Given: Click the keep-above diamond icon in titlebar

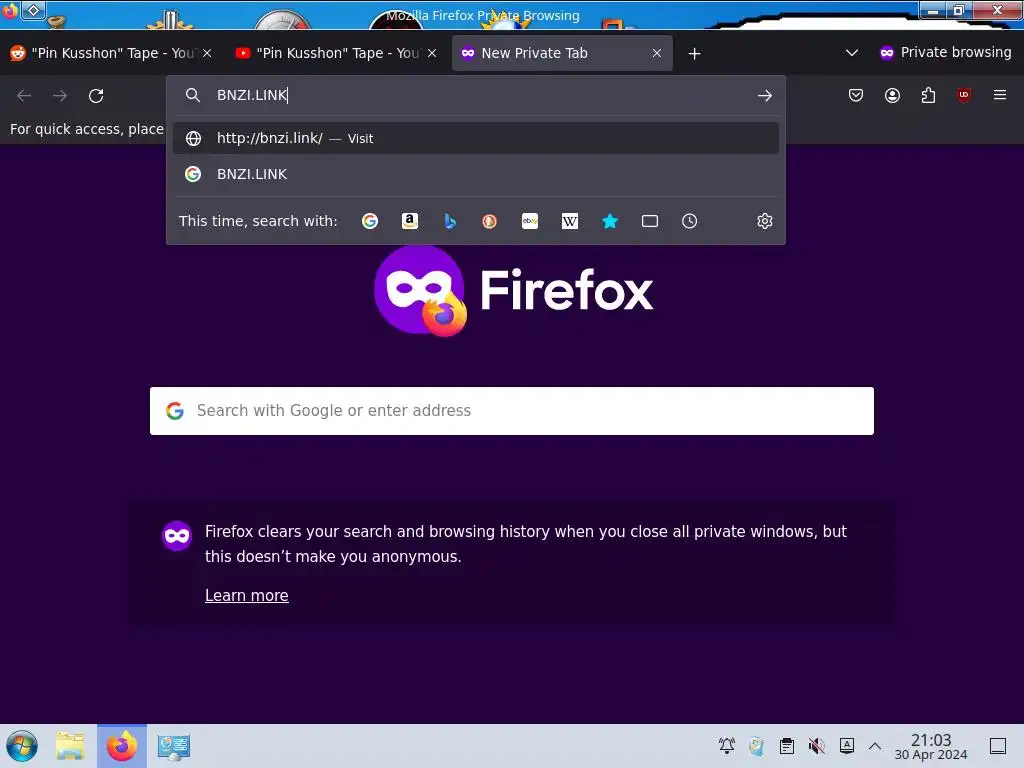Looking at the screenshot, I should (33, 10).
